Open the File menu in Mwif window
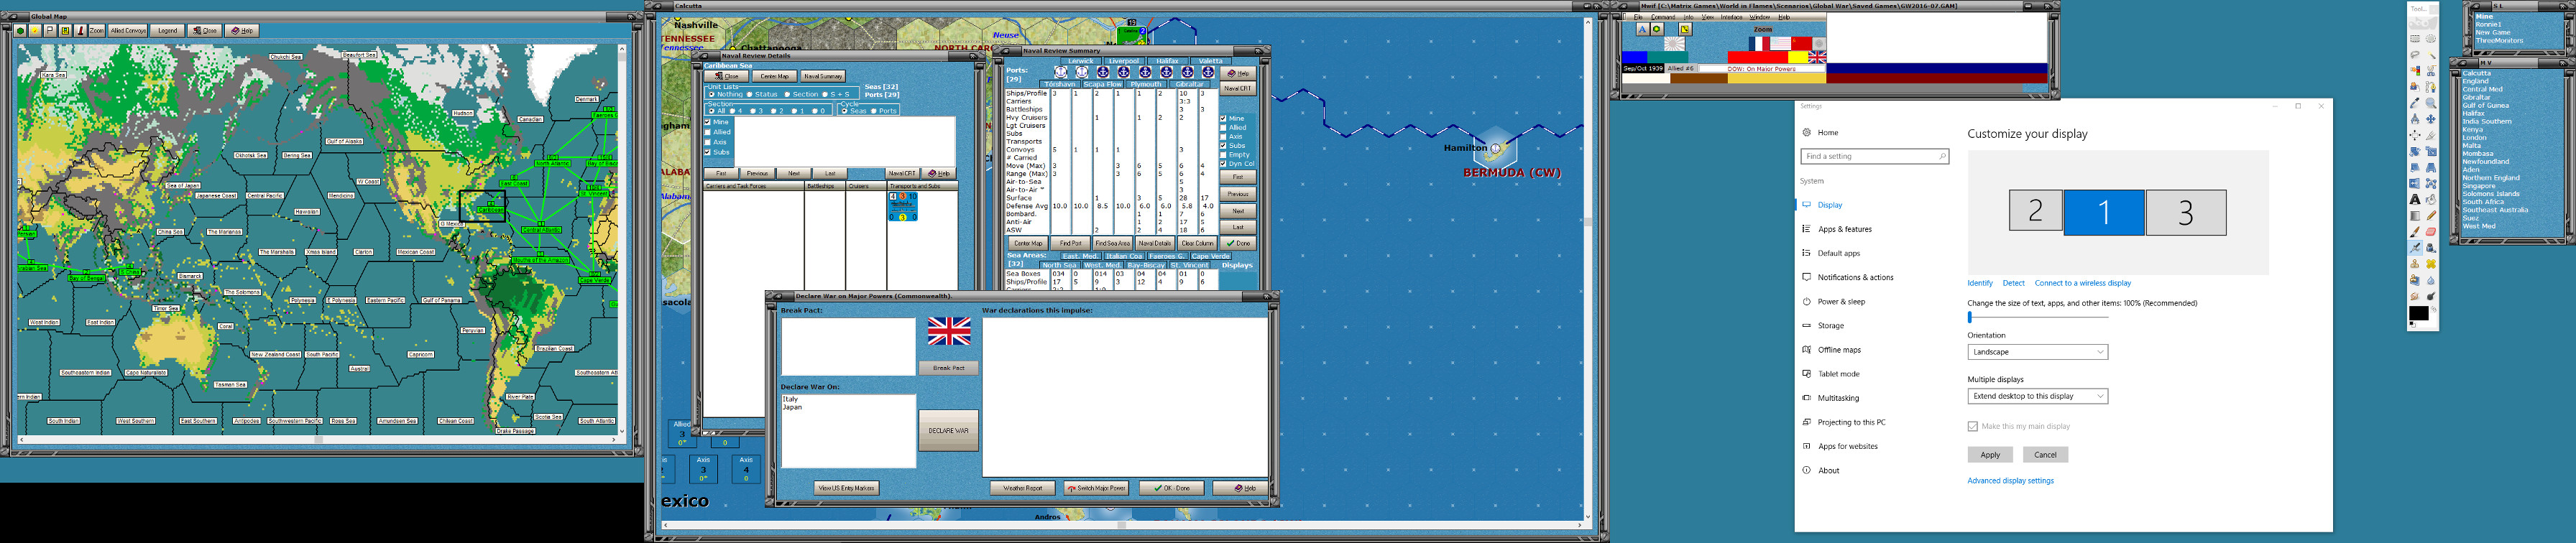 tap(1638, 17)
